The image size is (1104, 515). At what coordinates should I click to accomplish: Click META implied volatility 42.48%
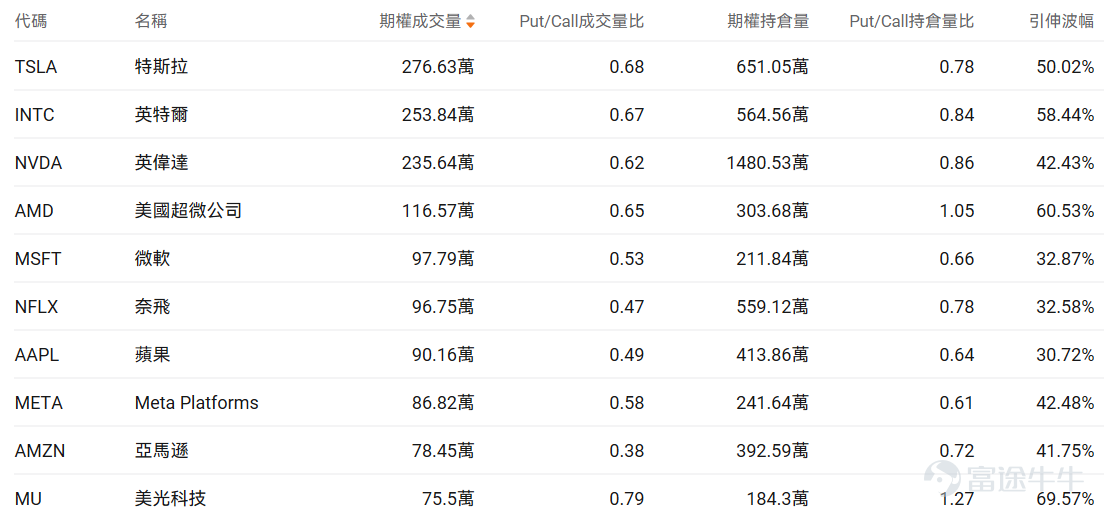tap(1065, 402)
